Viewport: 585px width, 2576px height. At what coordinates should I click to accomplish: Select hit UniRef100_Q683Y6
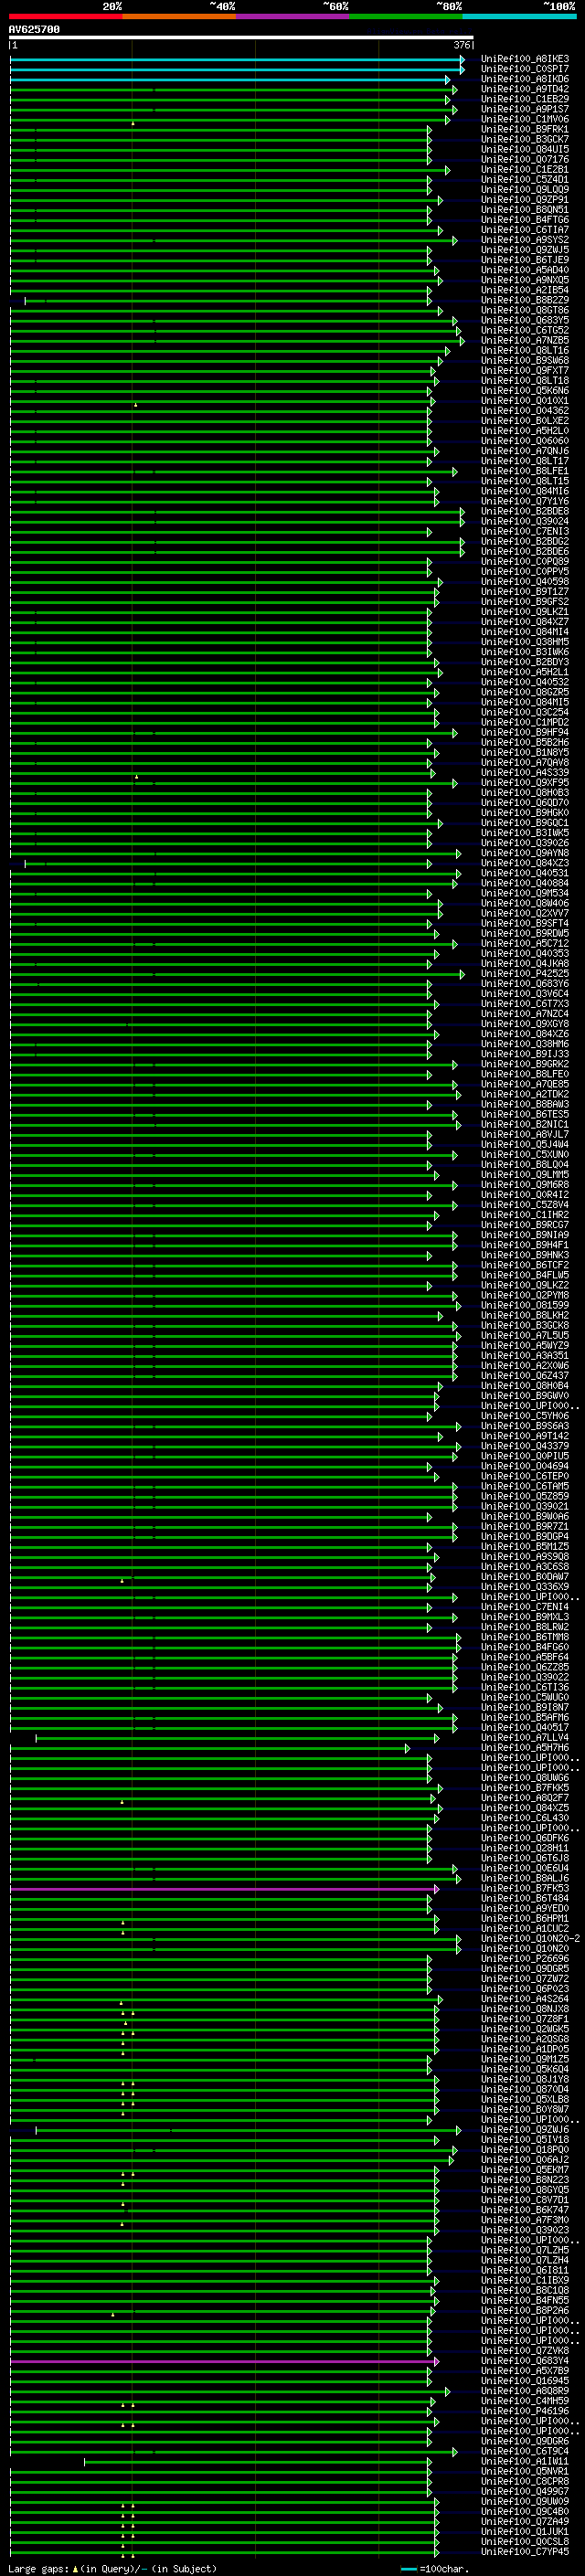(x=525, y=984)
